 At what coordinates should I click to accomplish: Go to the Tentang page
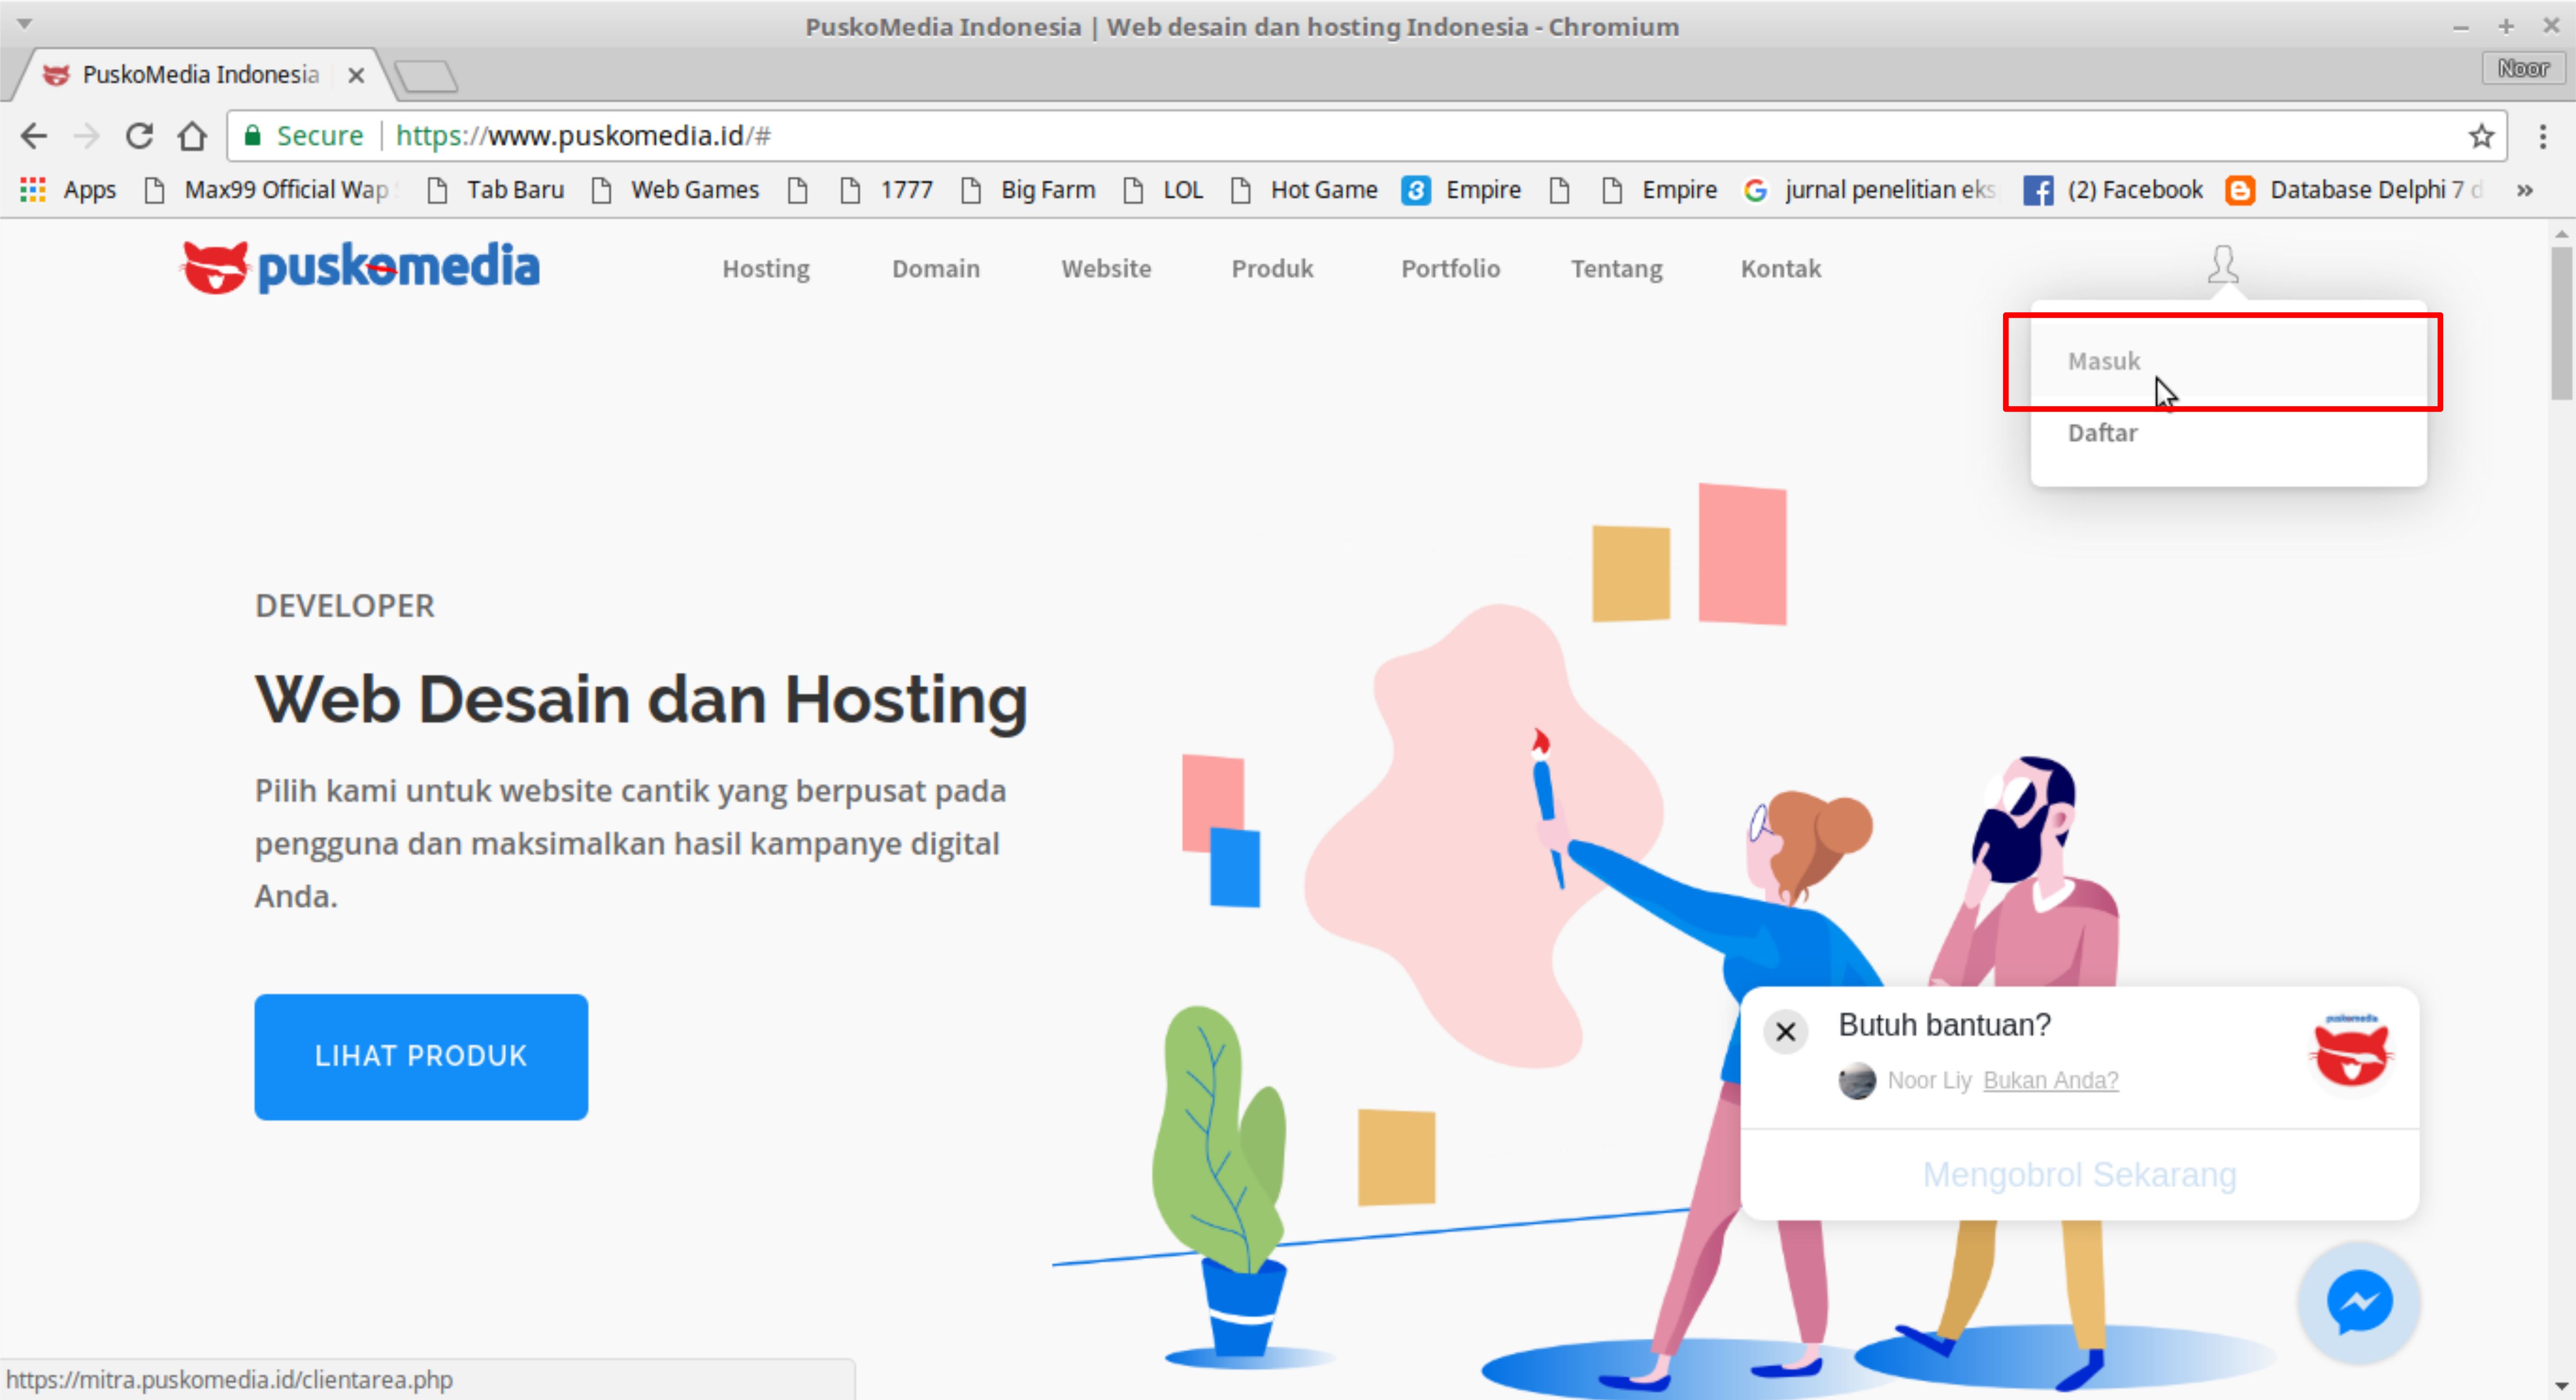[x=1616, y=268]
